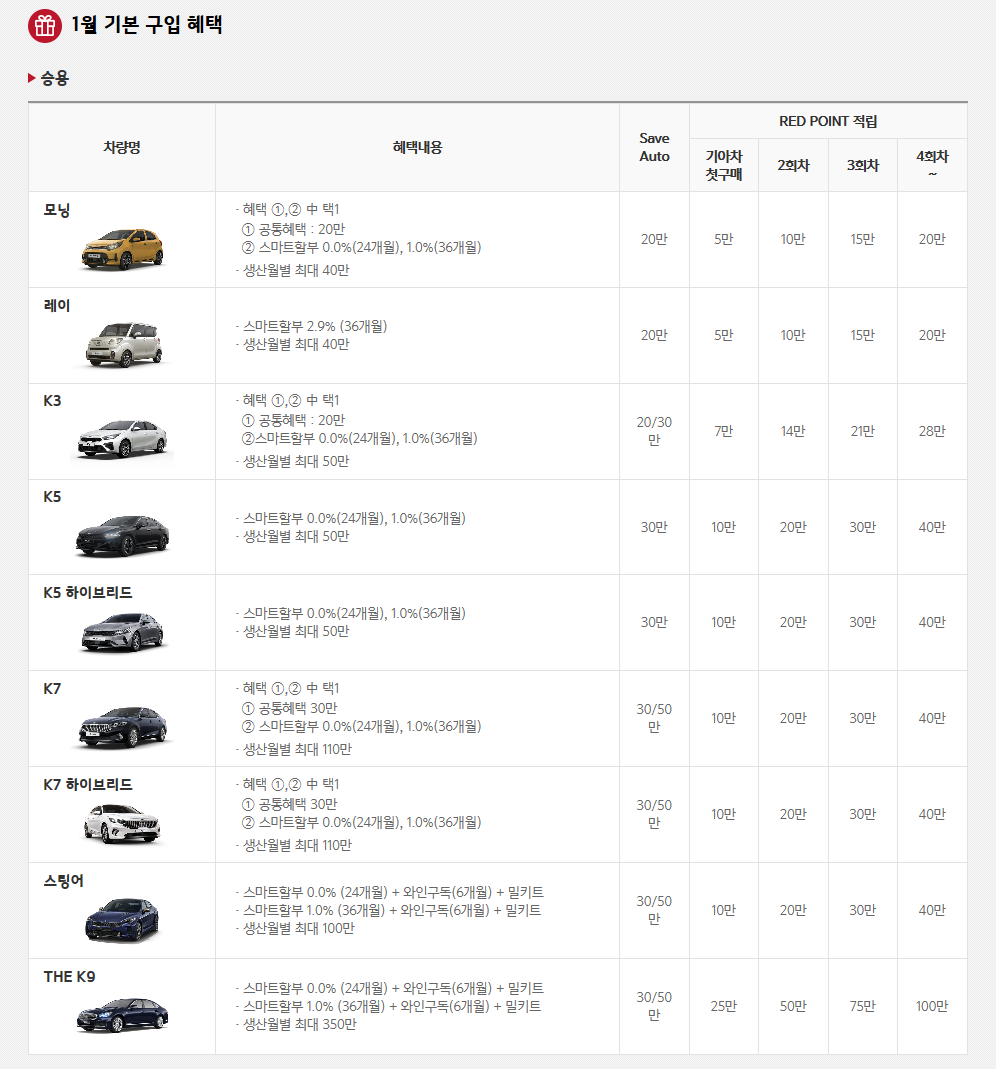Click the 혜택내용 column header

417,147
